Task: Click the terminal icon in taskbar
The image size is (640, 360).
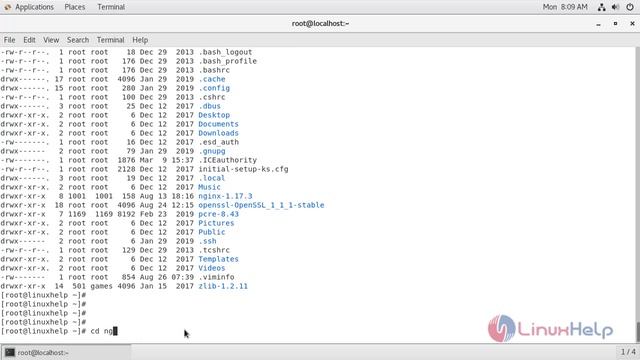Action: [10, 352]
